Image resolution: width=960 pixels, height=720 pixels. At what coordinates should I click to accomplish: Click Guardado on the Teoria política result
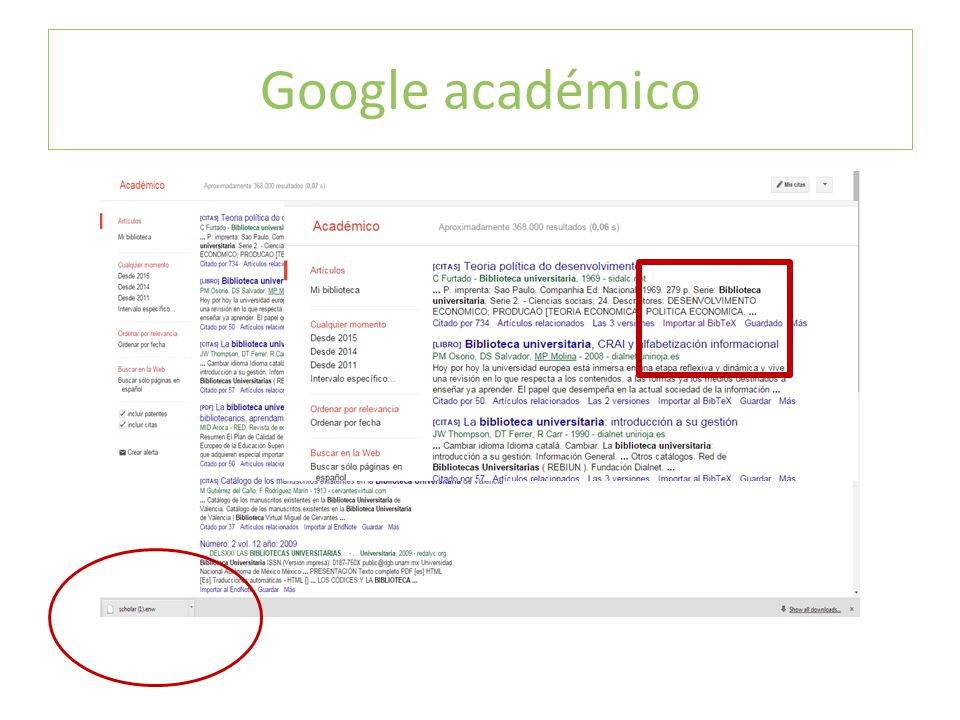click(763, 323)
